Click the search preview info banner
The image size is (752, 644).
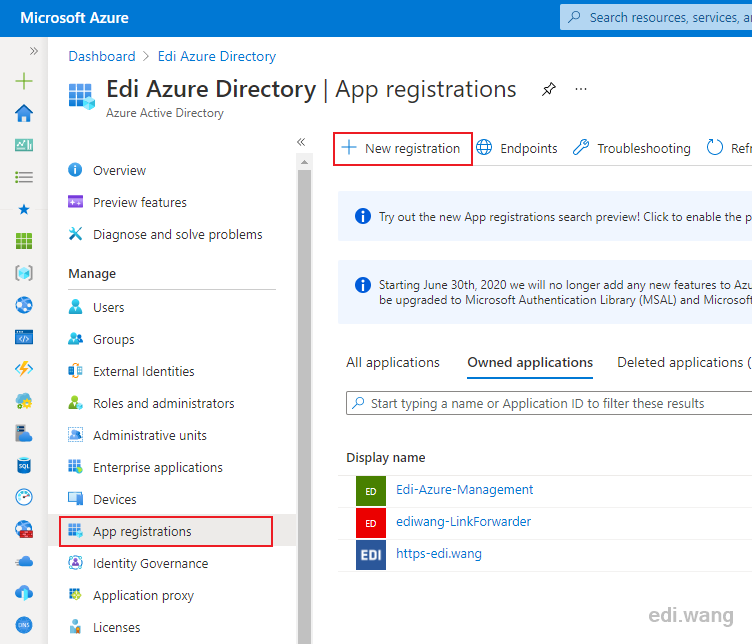[x=545, y=216]
